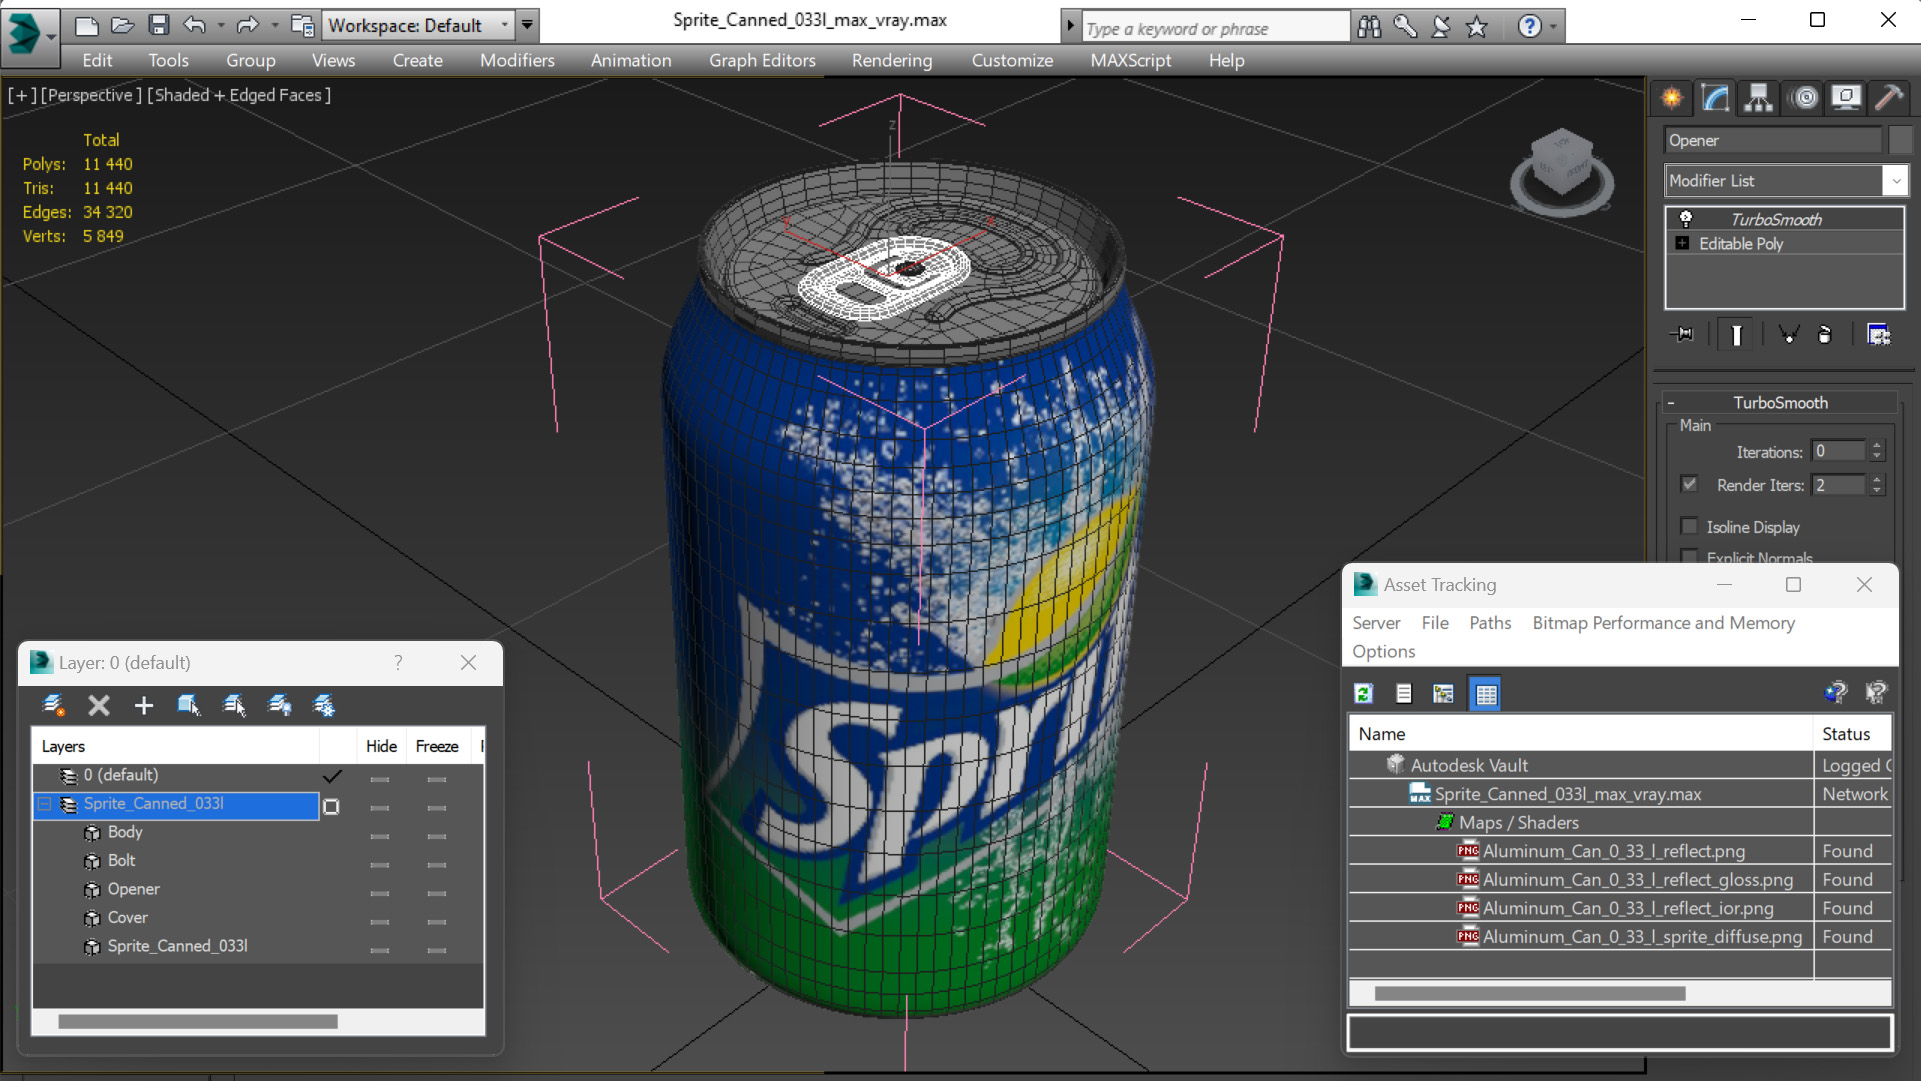
Task: Open the Modifiers menu
Action: [517, 60]
